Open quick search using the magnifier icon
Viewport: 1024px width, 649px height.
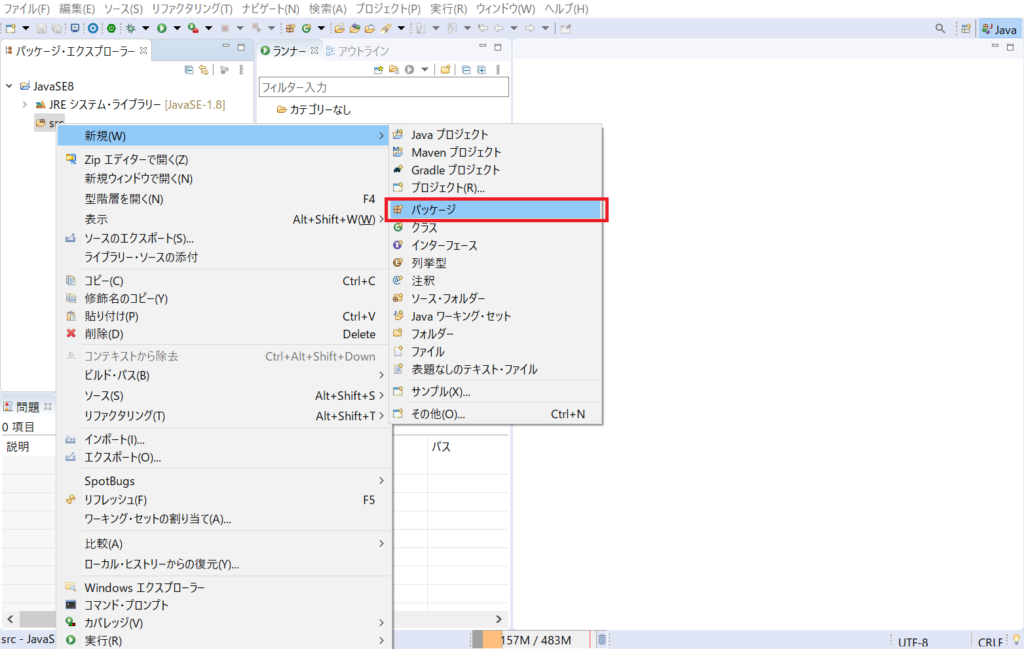click(x=941, y=29)
